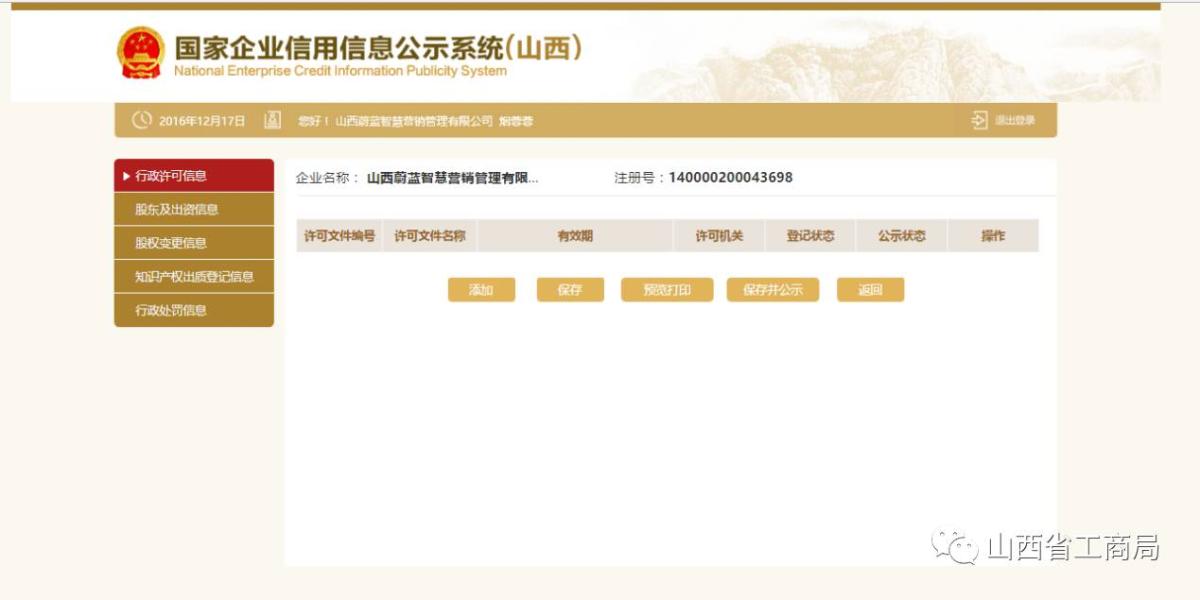This screenshot has width=1200, height=600.
Task: Click the 预览打印 button
Action: tap(667, 290)
